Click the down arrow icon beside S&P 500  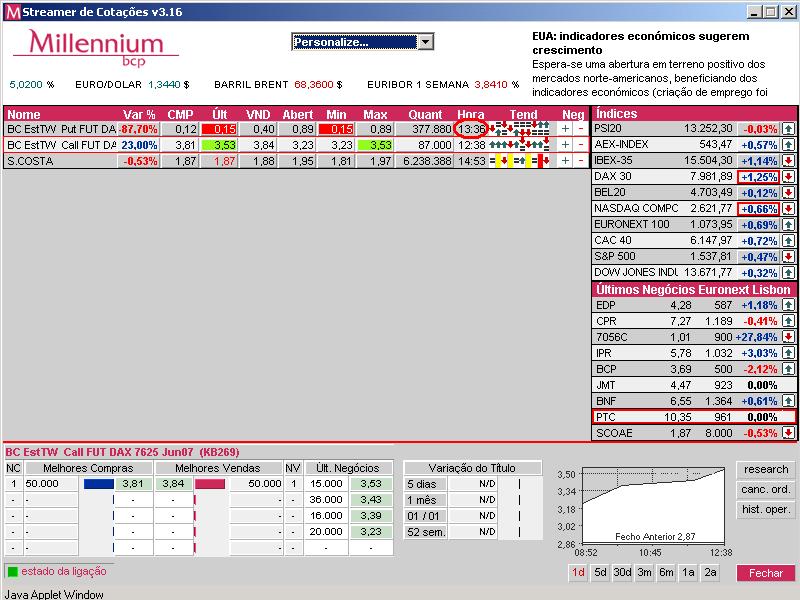tap(788, 257)
